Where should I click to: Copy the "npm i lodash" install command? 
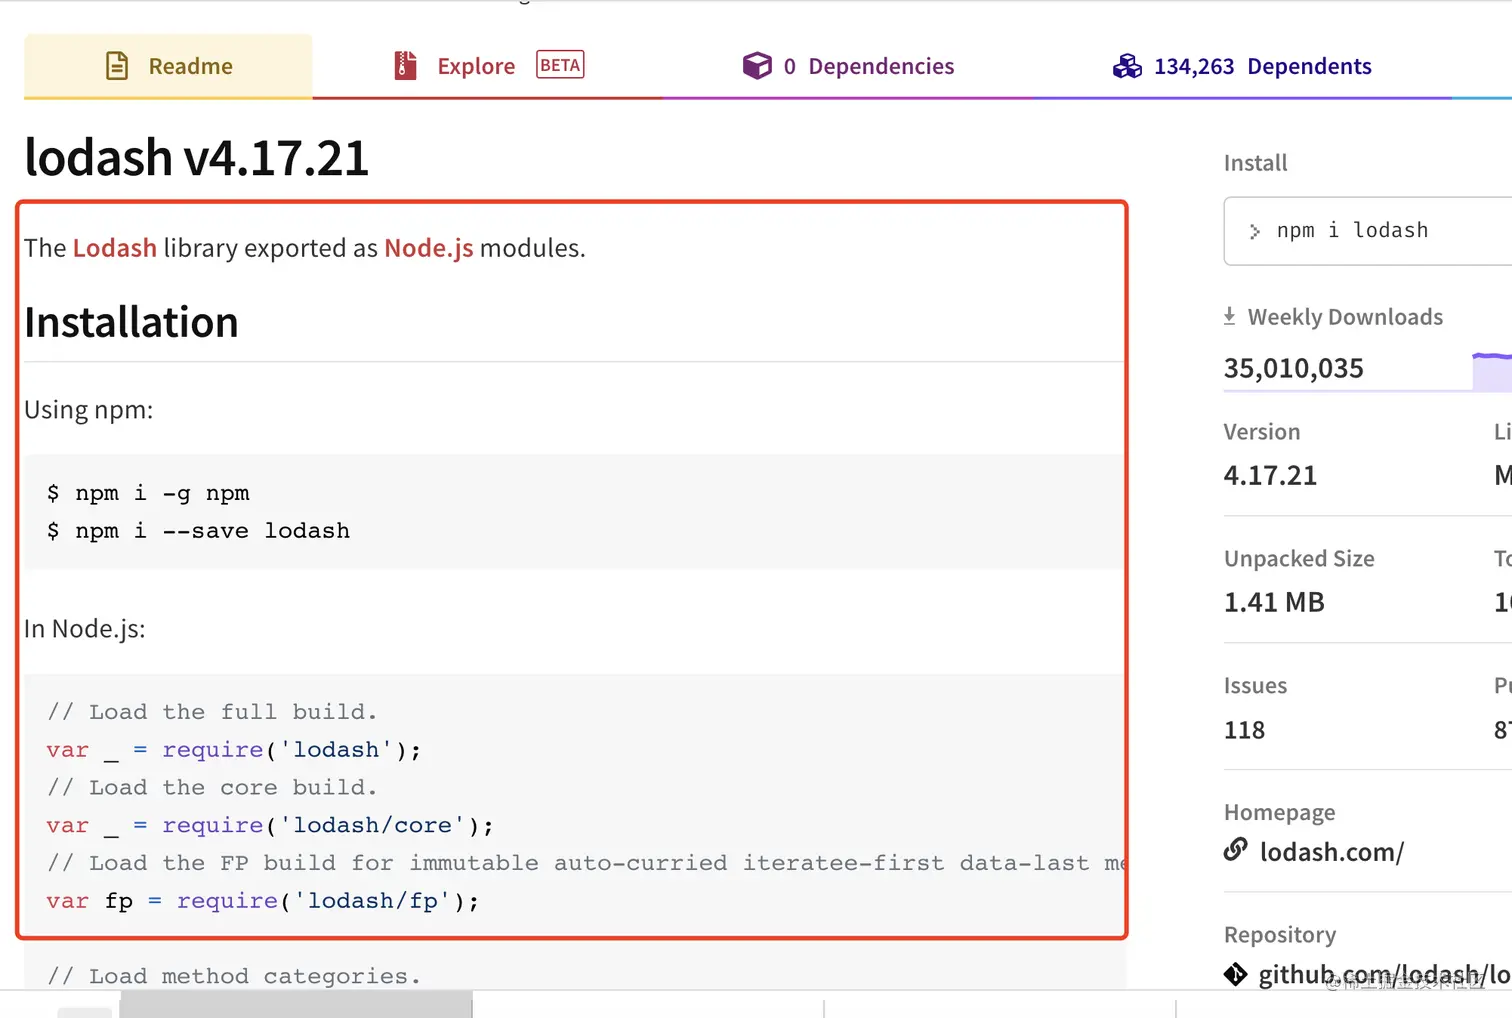click(x=1352, y=231)
